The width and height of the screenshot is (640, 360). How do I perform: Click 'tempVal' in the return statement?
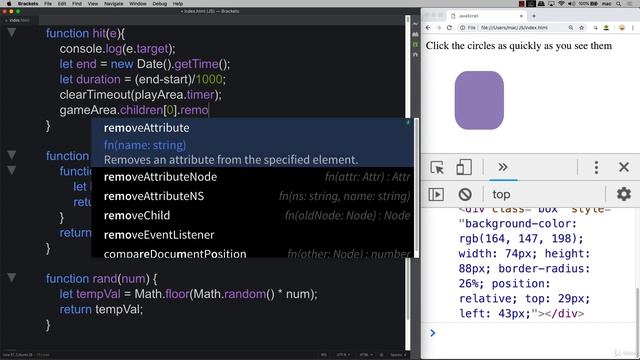tap(118, 309)
